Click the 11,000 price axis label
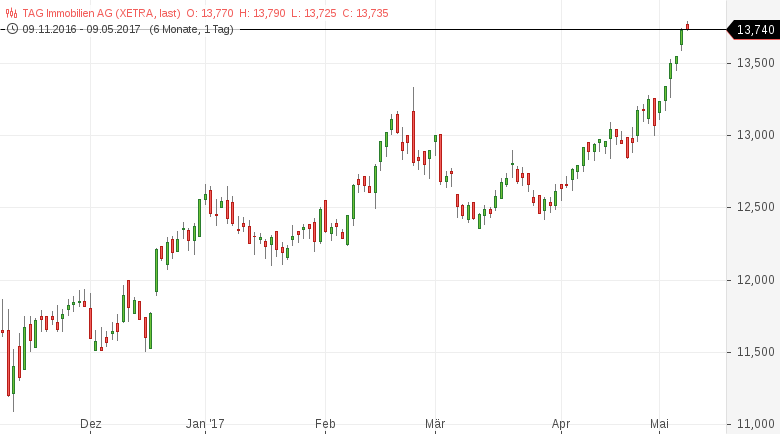This screenshot has width=780, height=434. (756, 424)
